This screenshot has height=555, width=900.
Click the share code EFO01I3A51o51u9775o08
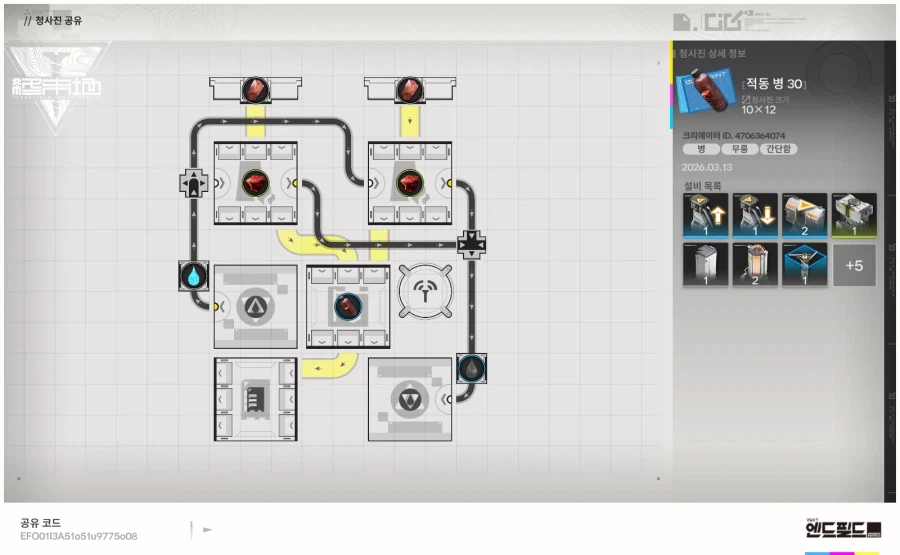(79, 537)
